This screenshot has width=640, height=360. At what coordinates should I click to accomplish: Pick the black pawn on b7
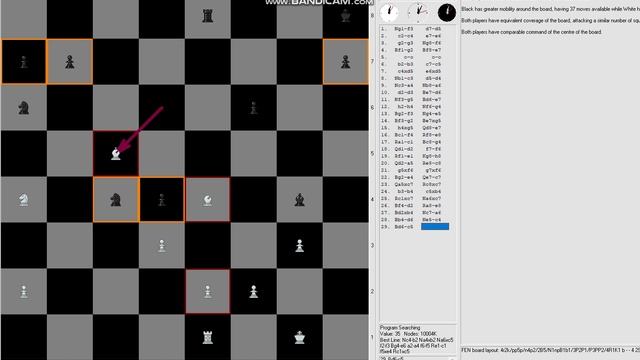[70, 62]
